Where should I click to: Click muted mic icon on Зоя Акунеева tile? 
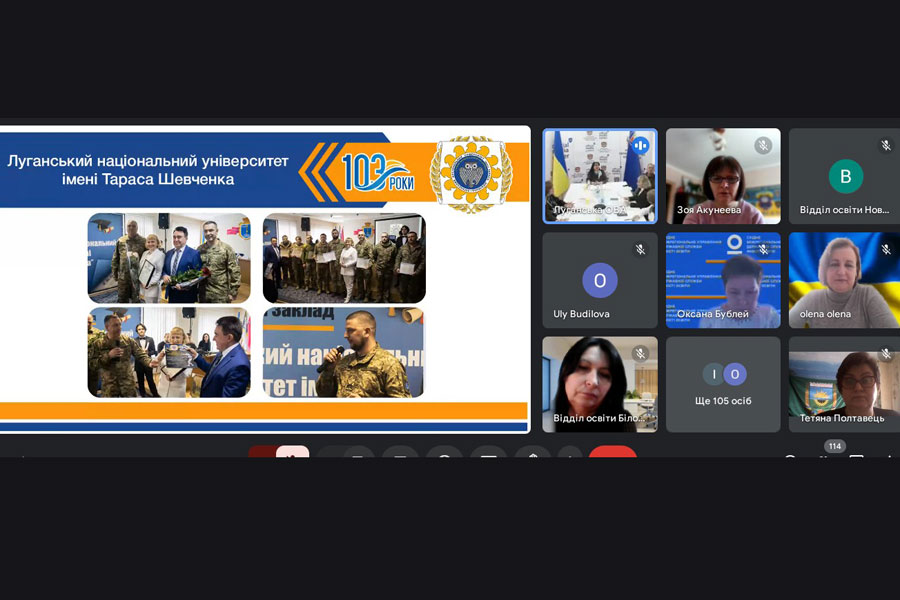[763, 145]
